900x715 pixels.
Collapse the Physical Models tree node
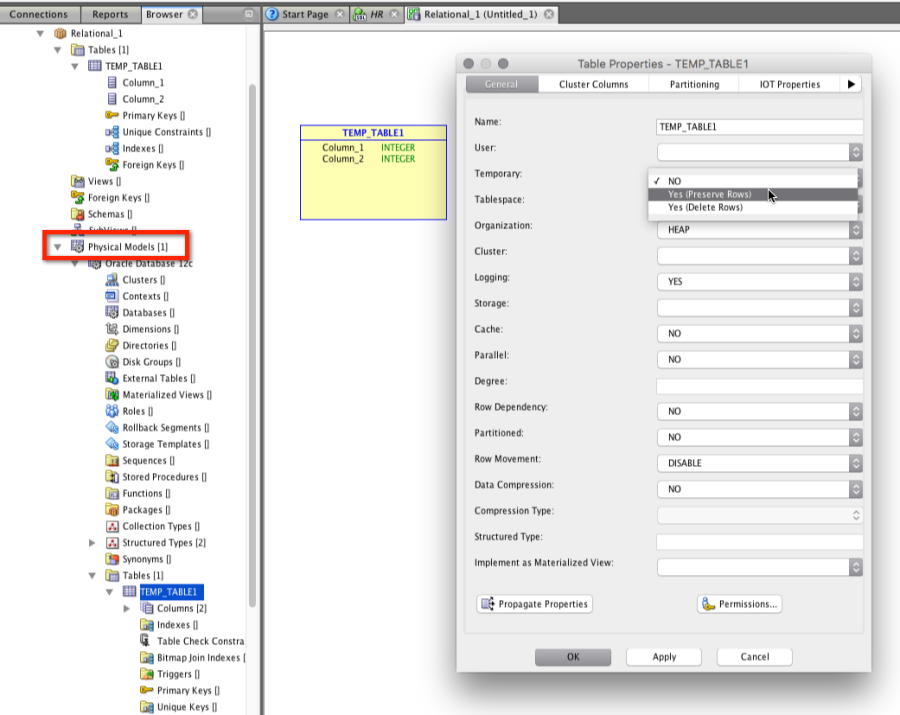click(x=57, y=247)
